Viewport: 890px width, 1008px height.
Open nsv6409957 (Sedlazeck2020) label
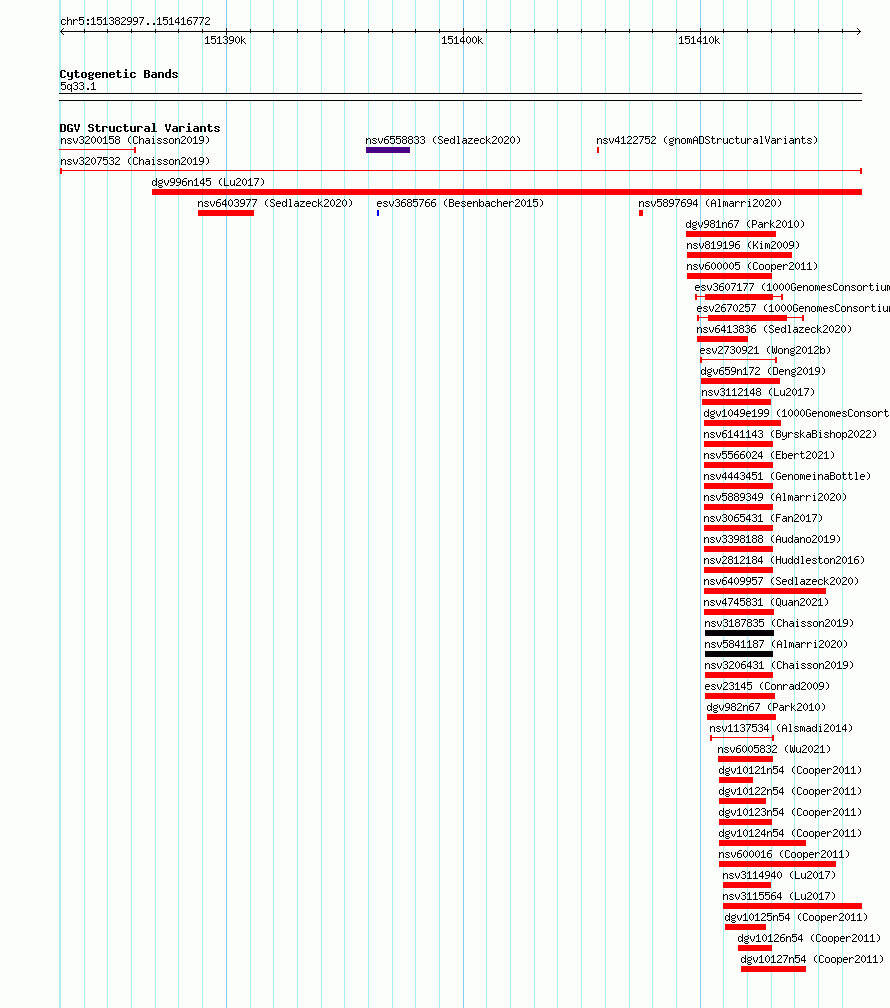pos(781,581)
